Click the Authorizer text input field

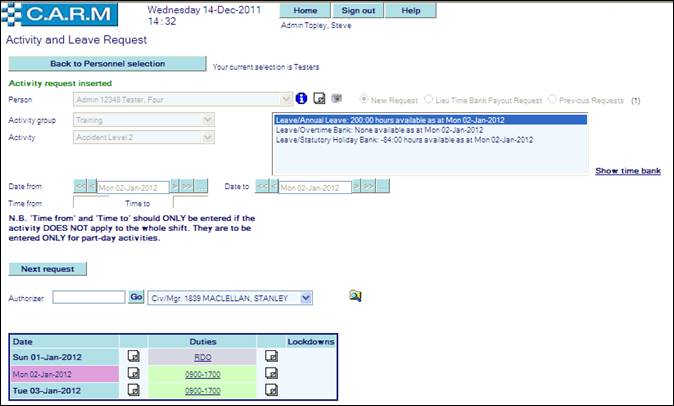[88, 297]
